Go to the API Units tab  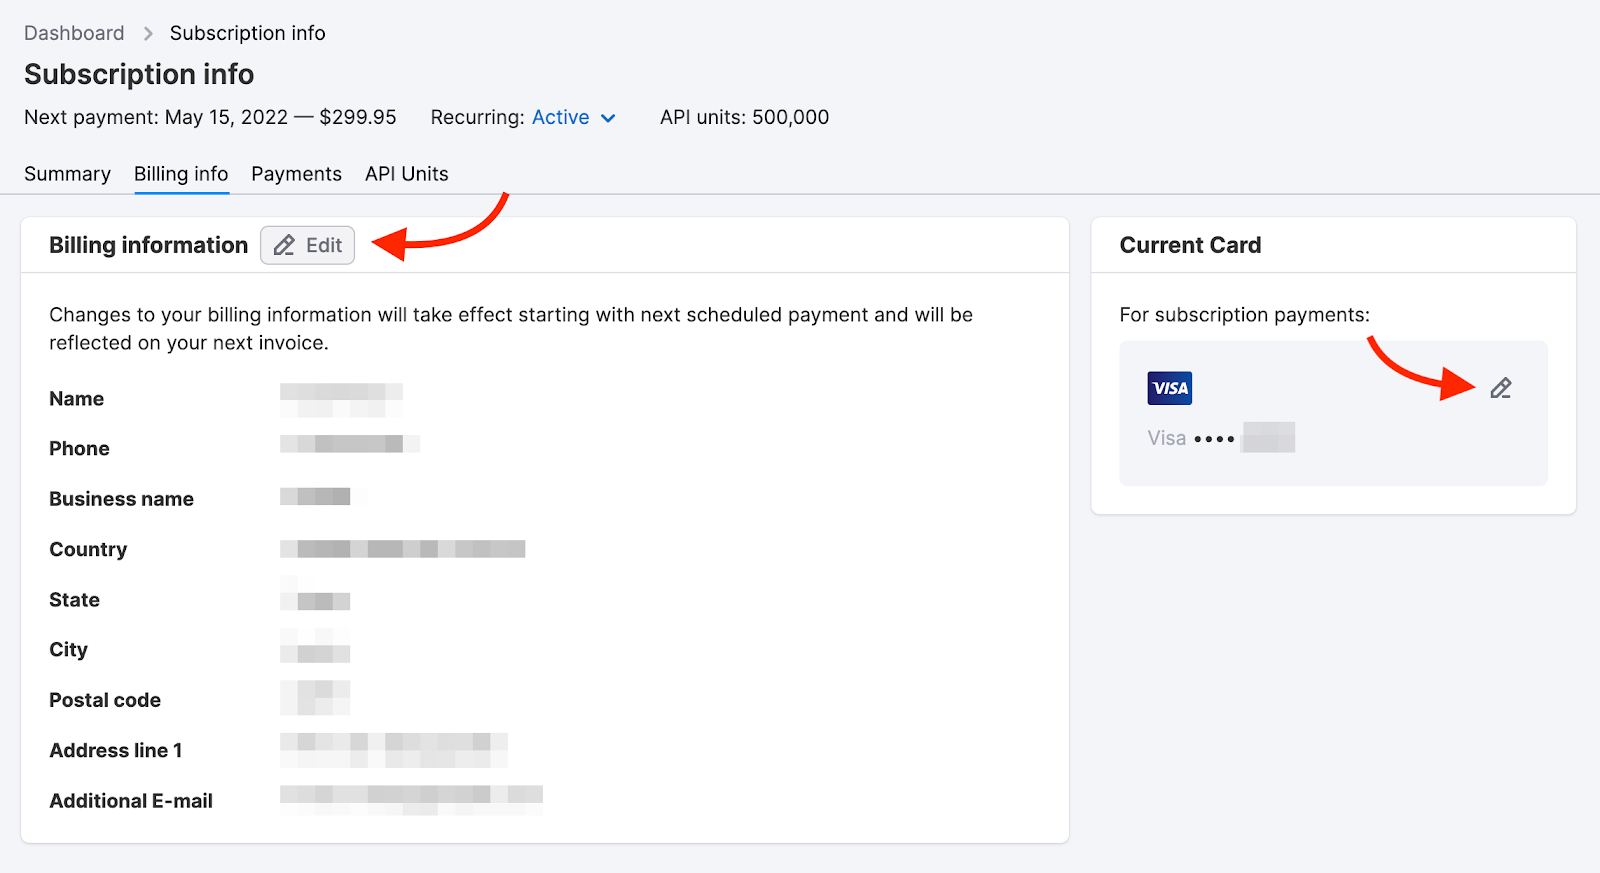pyautogui.click(x=406, y=174)
